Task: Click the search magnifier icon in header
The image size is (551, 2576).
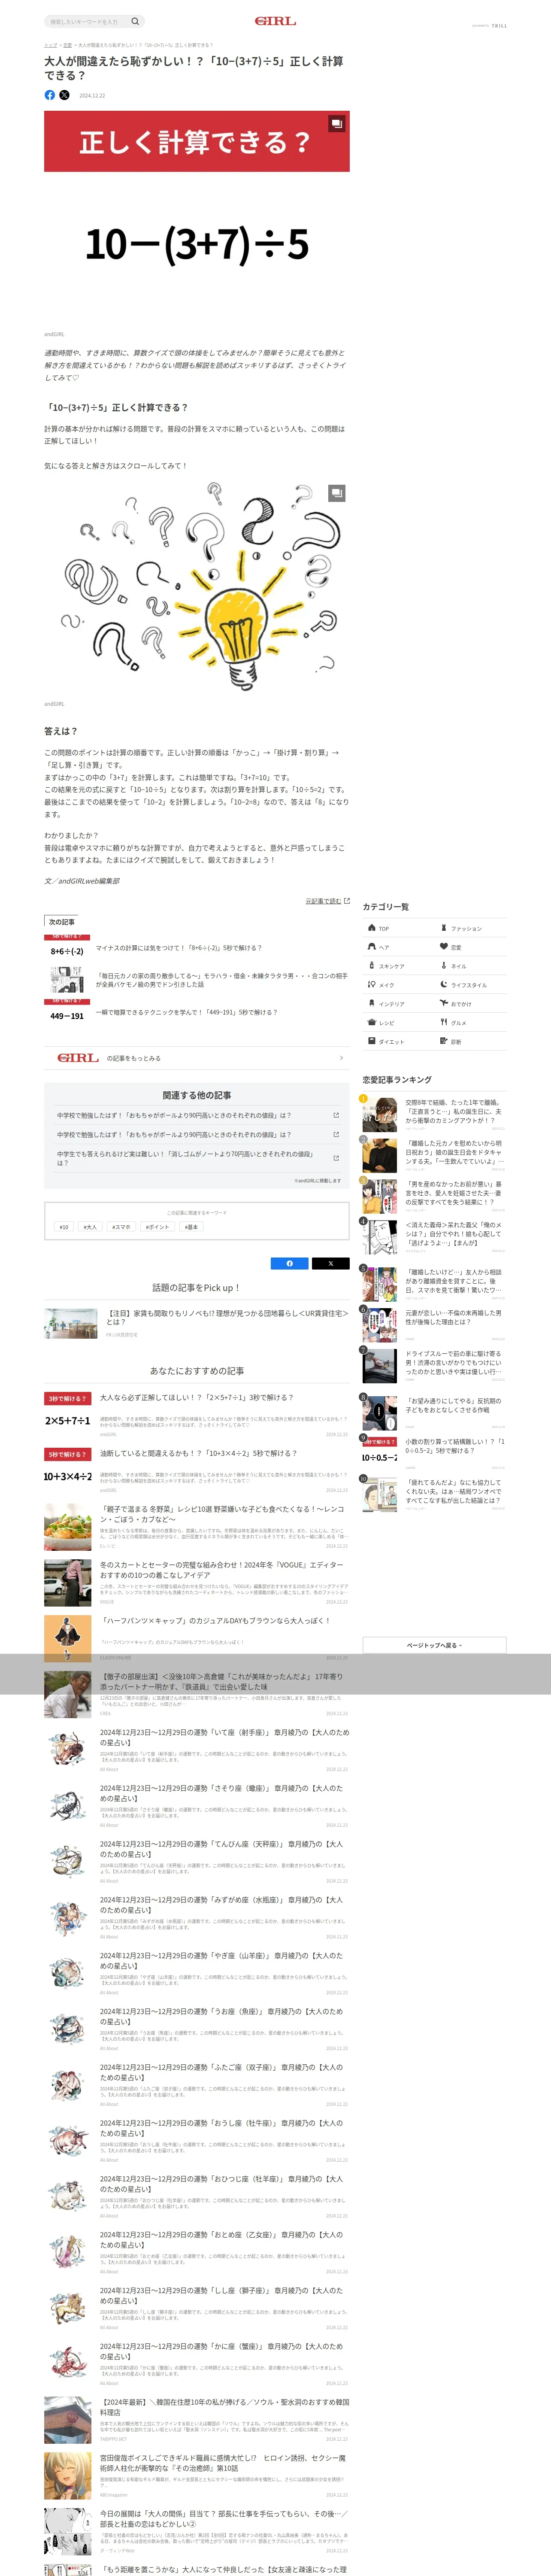Action: tap(135, 21)
